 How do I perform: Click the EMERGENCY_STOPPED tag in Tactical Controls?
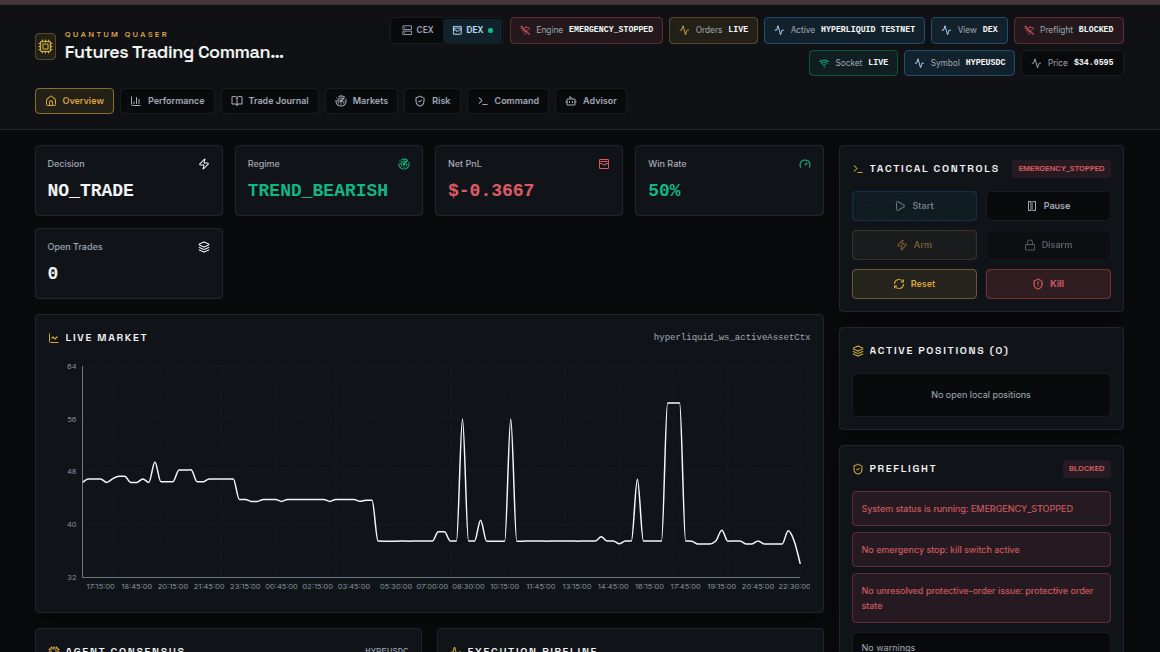[1061, 169]
